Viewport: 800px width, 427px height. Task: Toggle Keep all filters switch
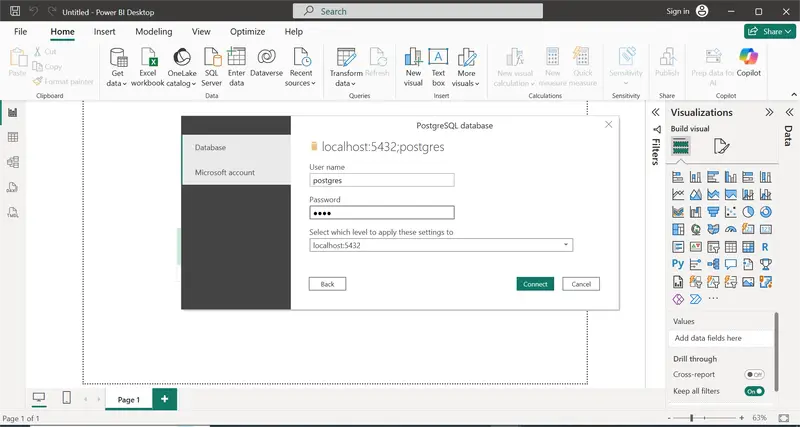pos(754,391)
